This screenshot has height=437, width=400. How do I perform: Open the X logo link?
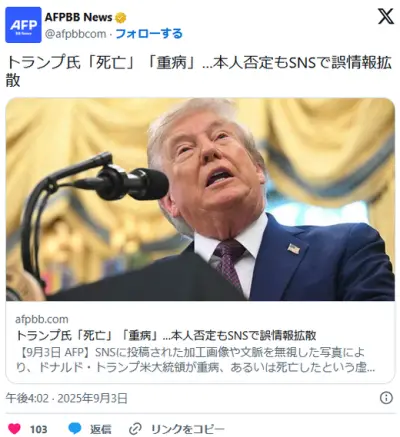pyautogui.click(x=386, y=16)
